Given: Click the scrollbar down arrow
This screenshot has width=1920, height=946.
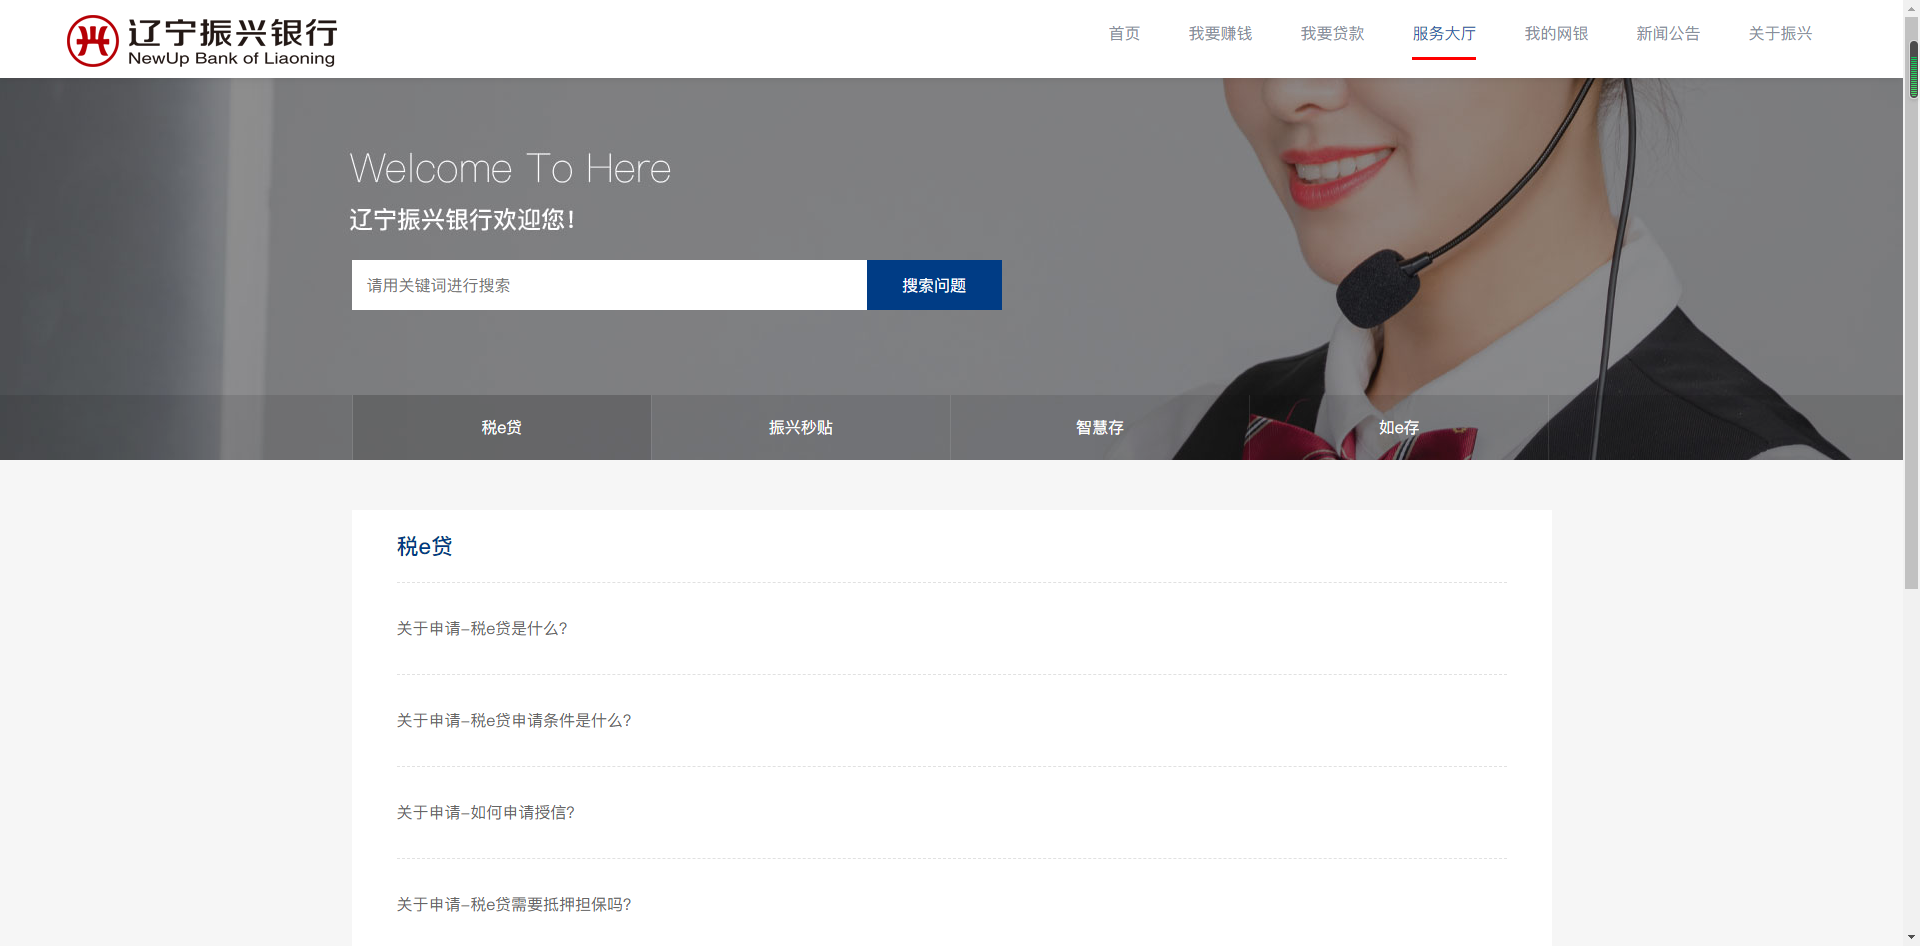Looking at the screenshot, I should tap(1912, 938).
